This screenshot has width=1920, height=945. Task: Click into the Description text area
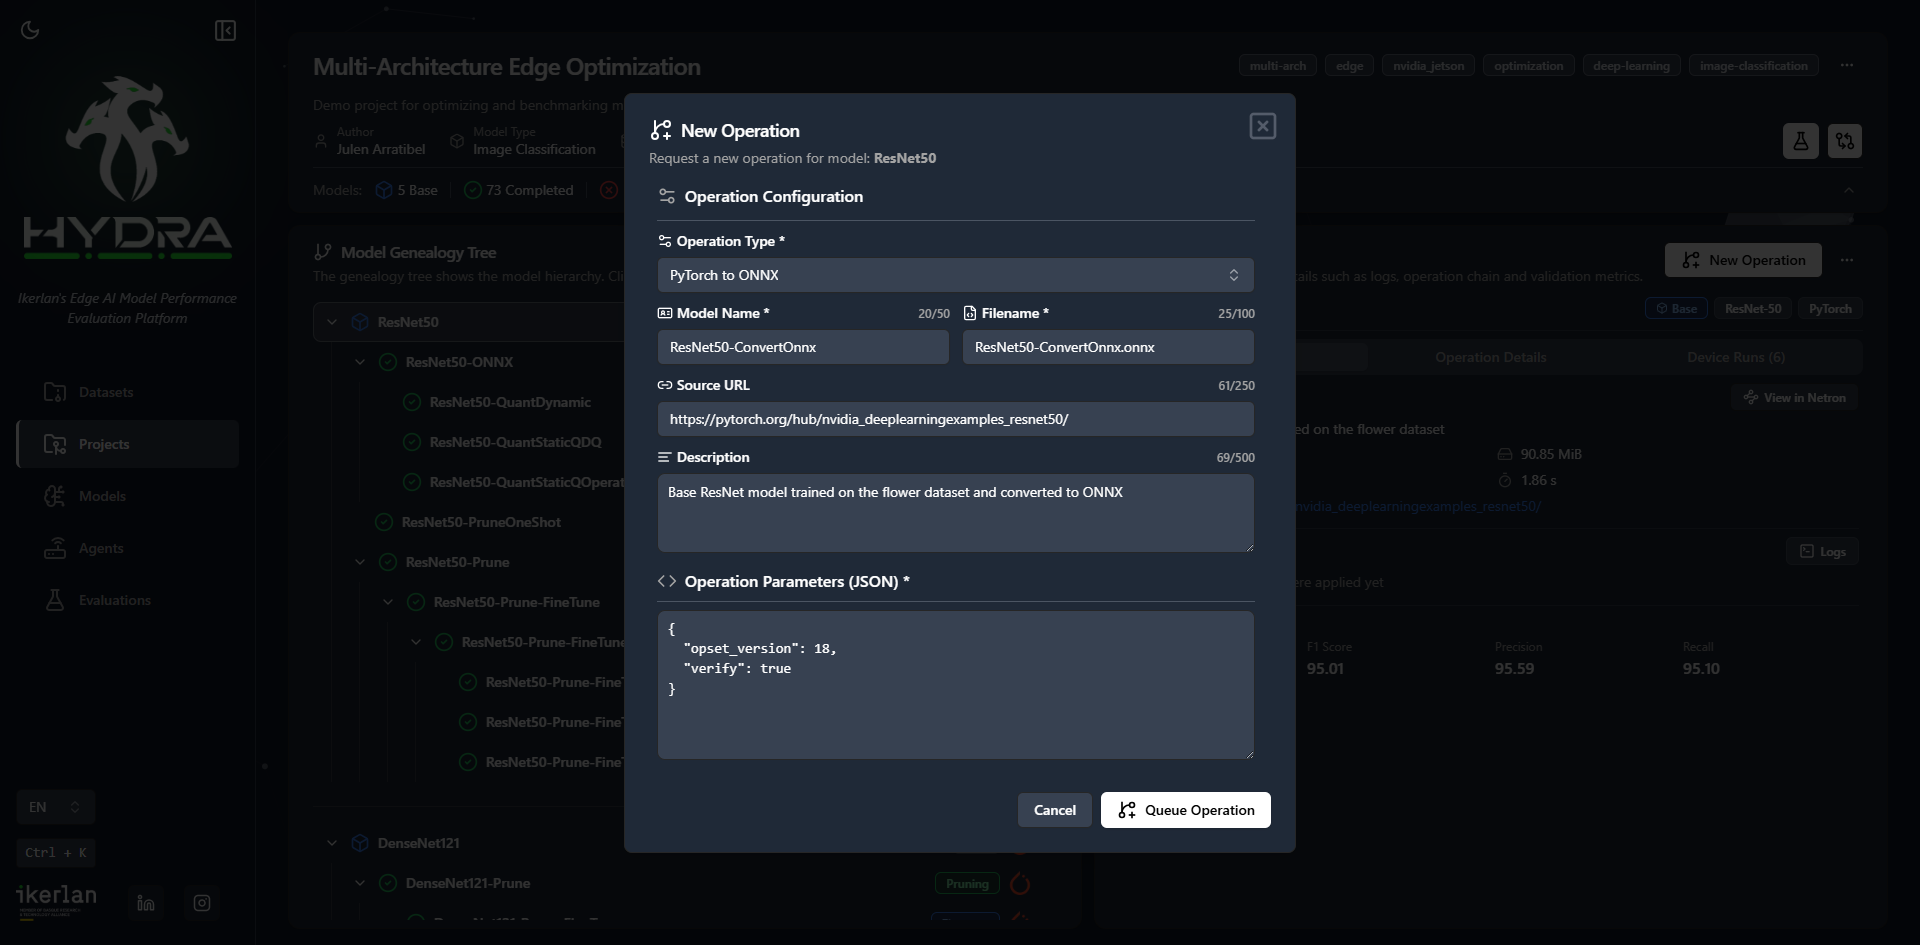coord(955,513)
